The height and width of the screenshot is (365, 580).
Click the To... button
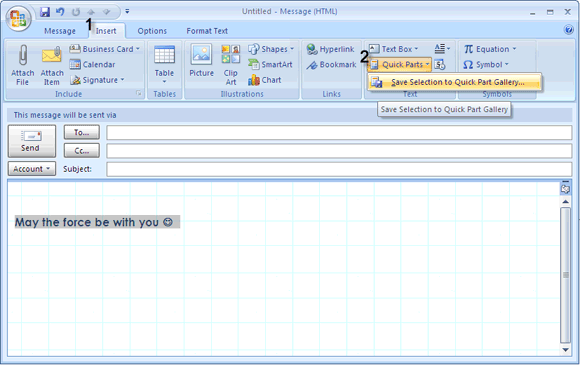tap(82, 132)
